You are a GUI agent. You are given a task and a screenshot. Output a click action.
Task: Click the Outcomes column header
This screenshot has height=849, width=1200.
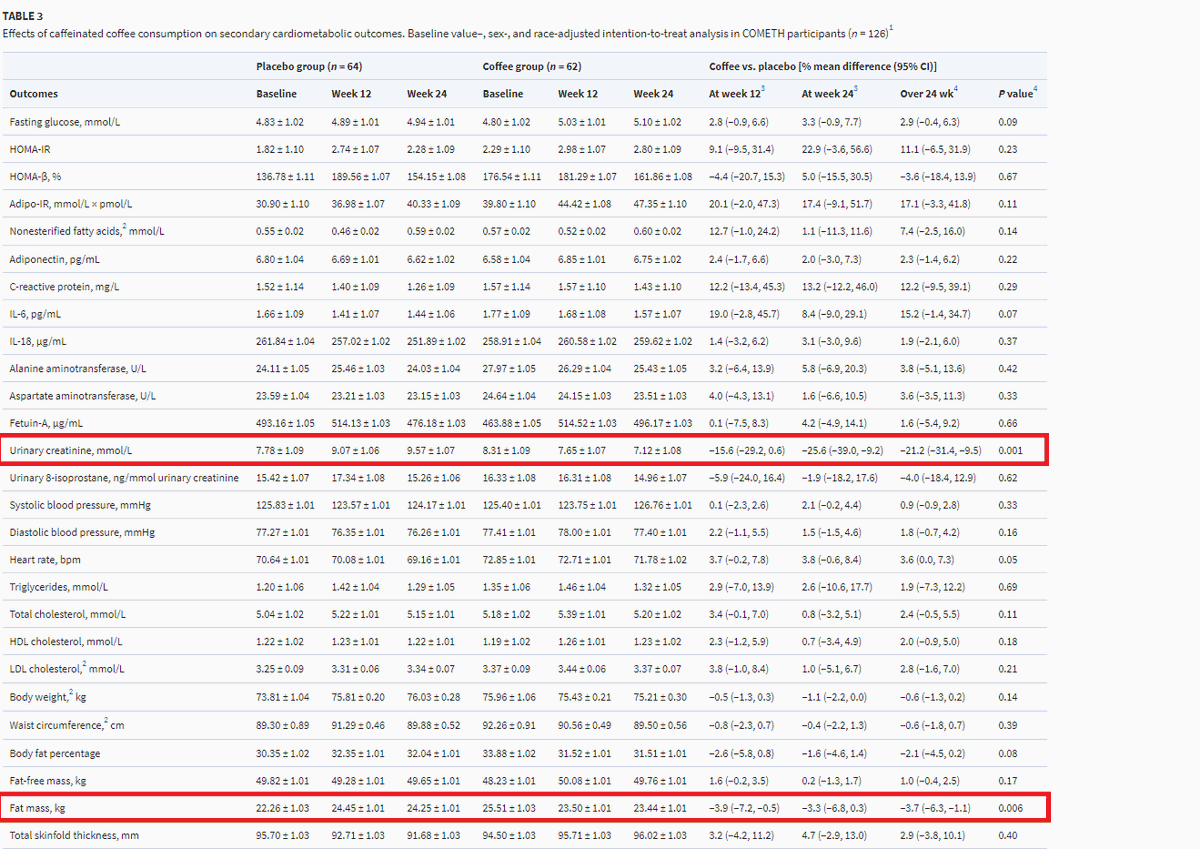[34, 94]
